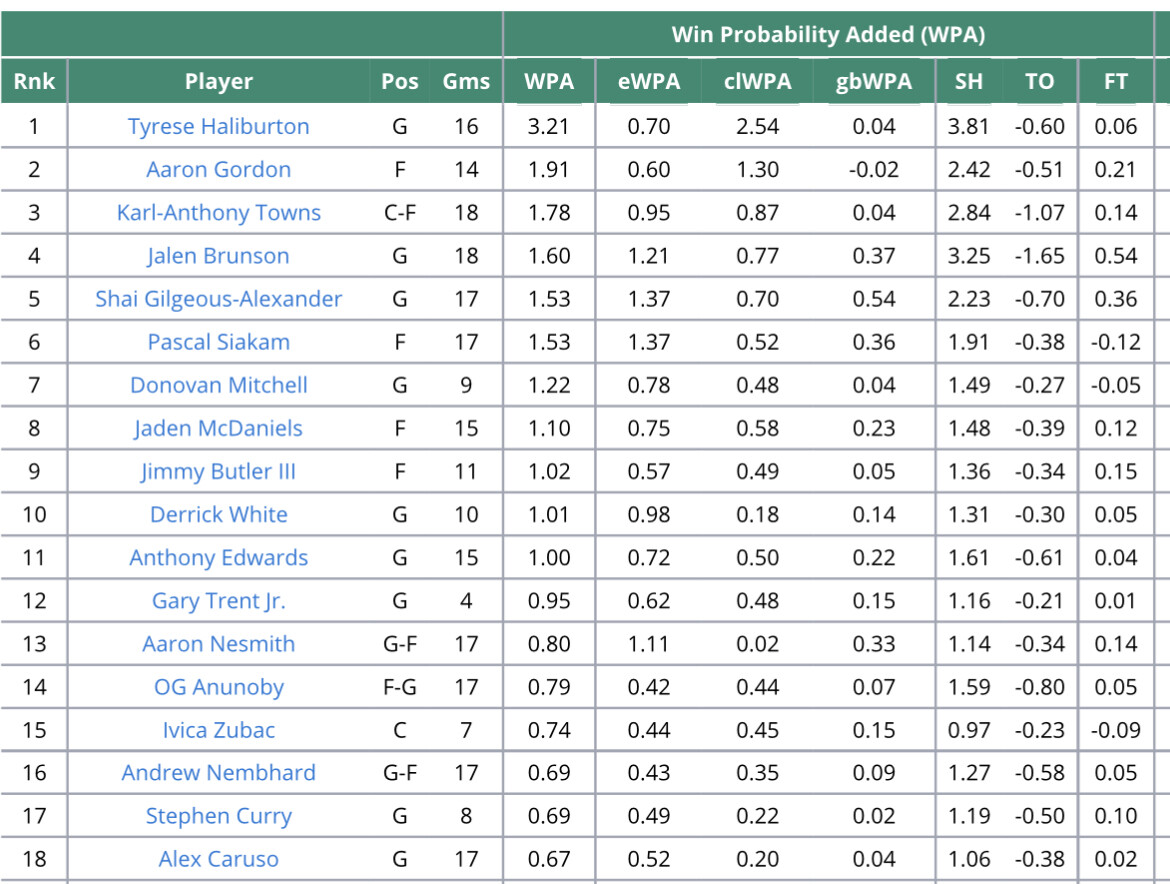Click Pascal Siakam's name
This screenshot has height=884, width=1170.
[x=218, y=341]
